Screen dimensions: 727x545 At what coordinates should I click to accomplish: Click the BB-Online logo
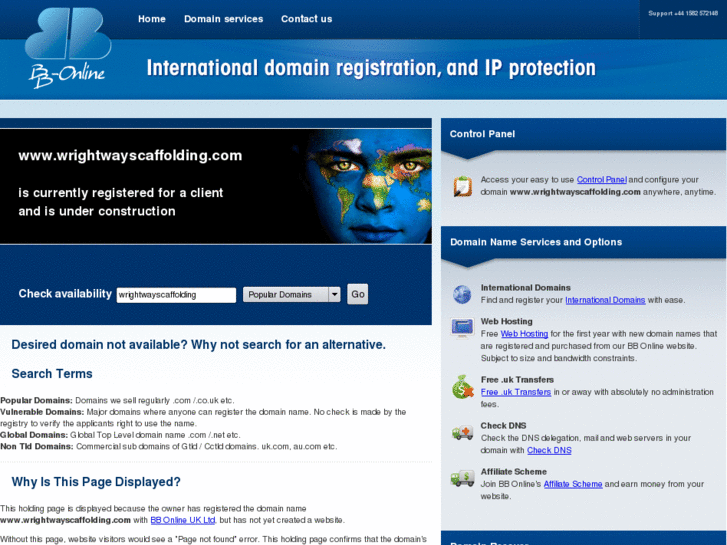(x=68, y=47)
